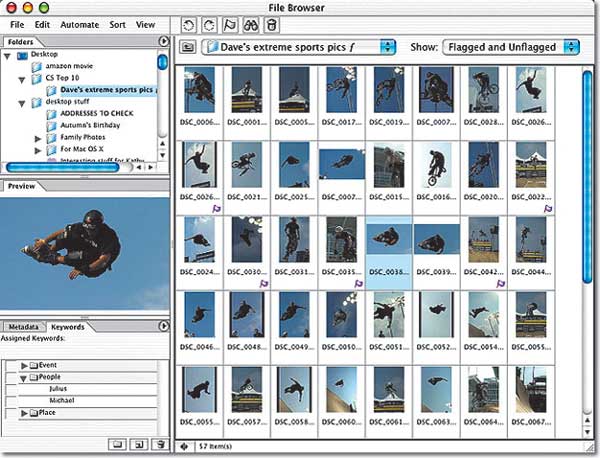Select the Keywords tab

click(68, 327)
